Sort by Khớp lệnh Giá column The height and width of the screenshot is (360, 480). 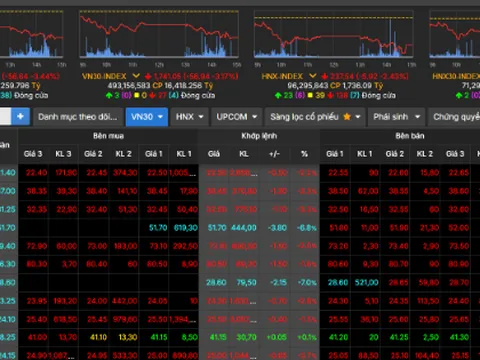tap(214, 154)
